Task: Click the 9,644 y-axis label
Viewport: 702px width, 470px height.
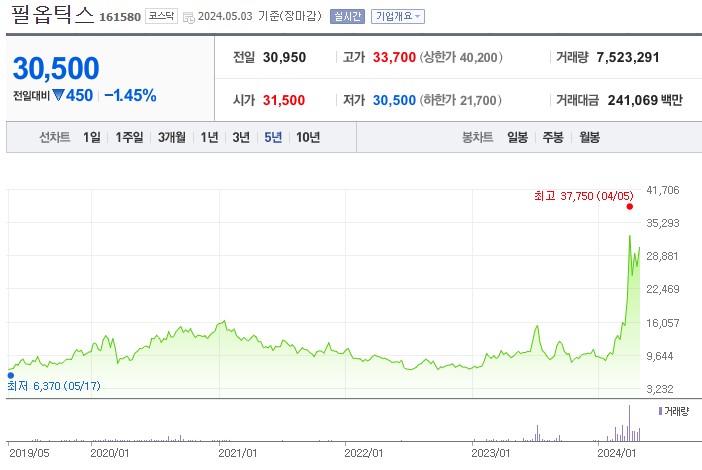Action: [x=660, y=356]
